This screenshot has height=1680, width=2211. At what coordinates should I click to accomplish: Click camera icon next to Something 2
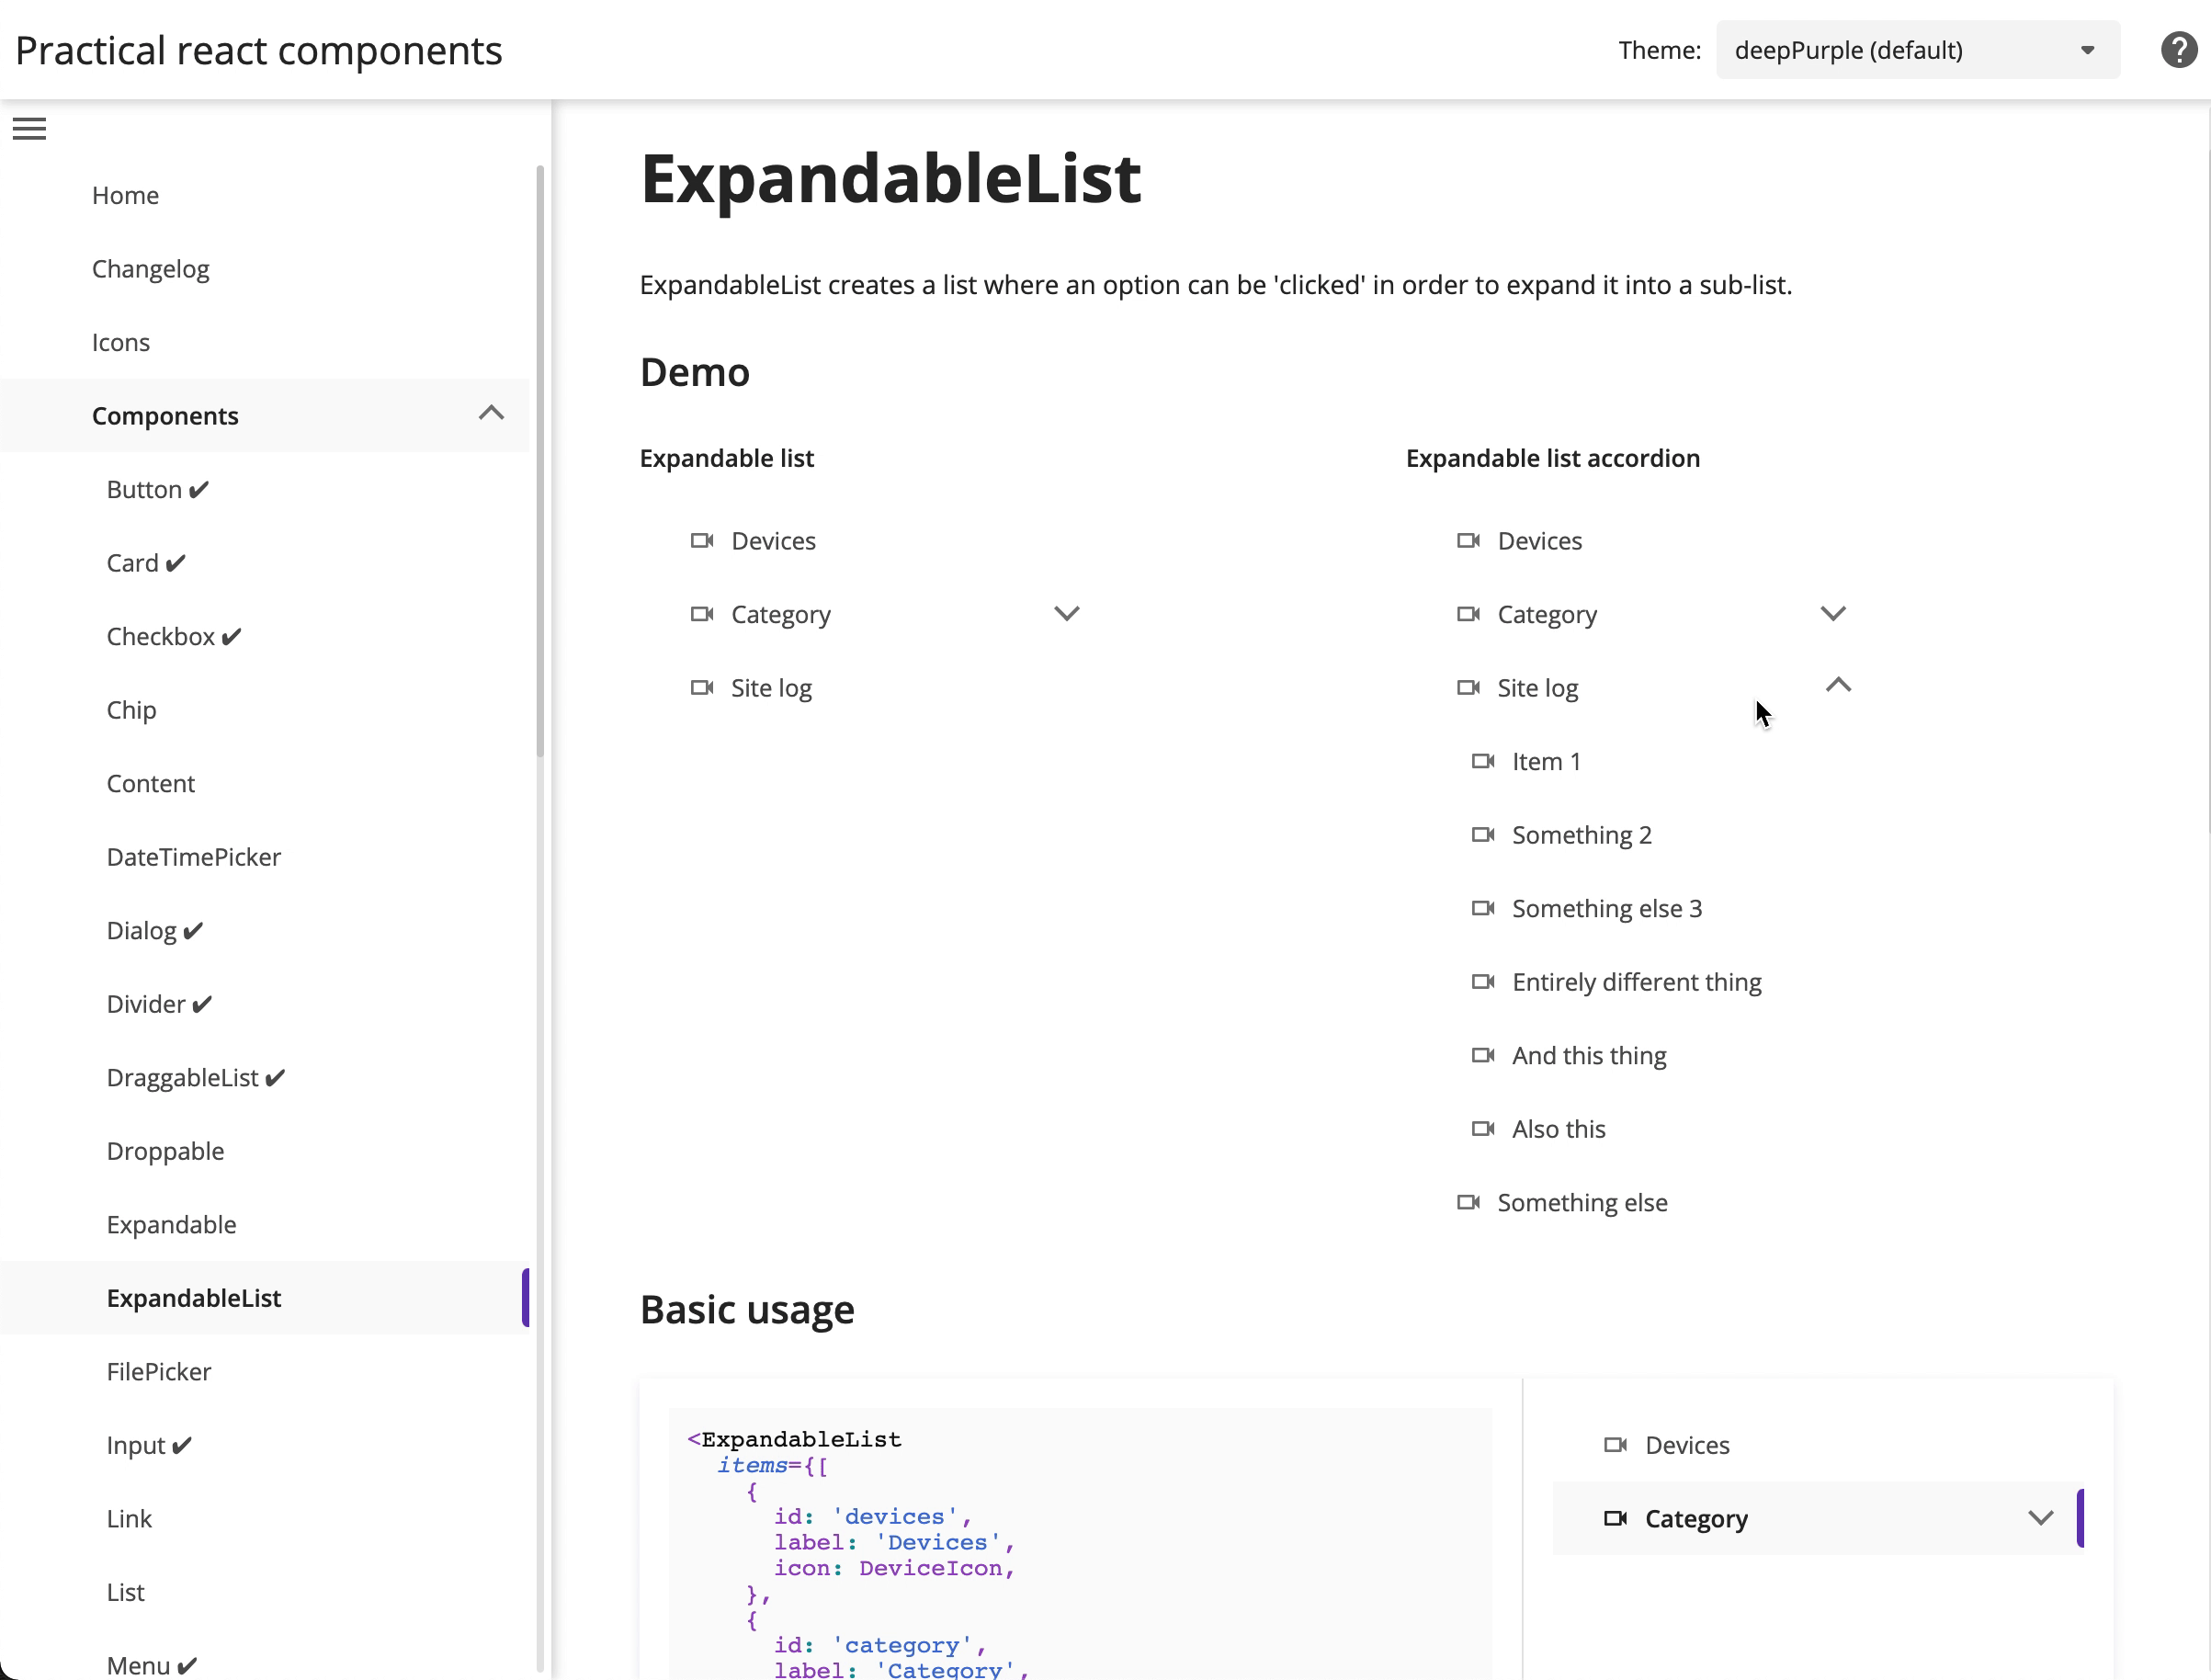point(1482,835)
